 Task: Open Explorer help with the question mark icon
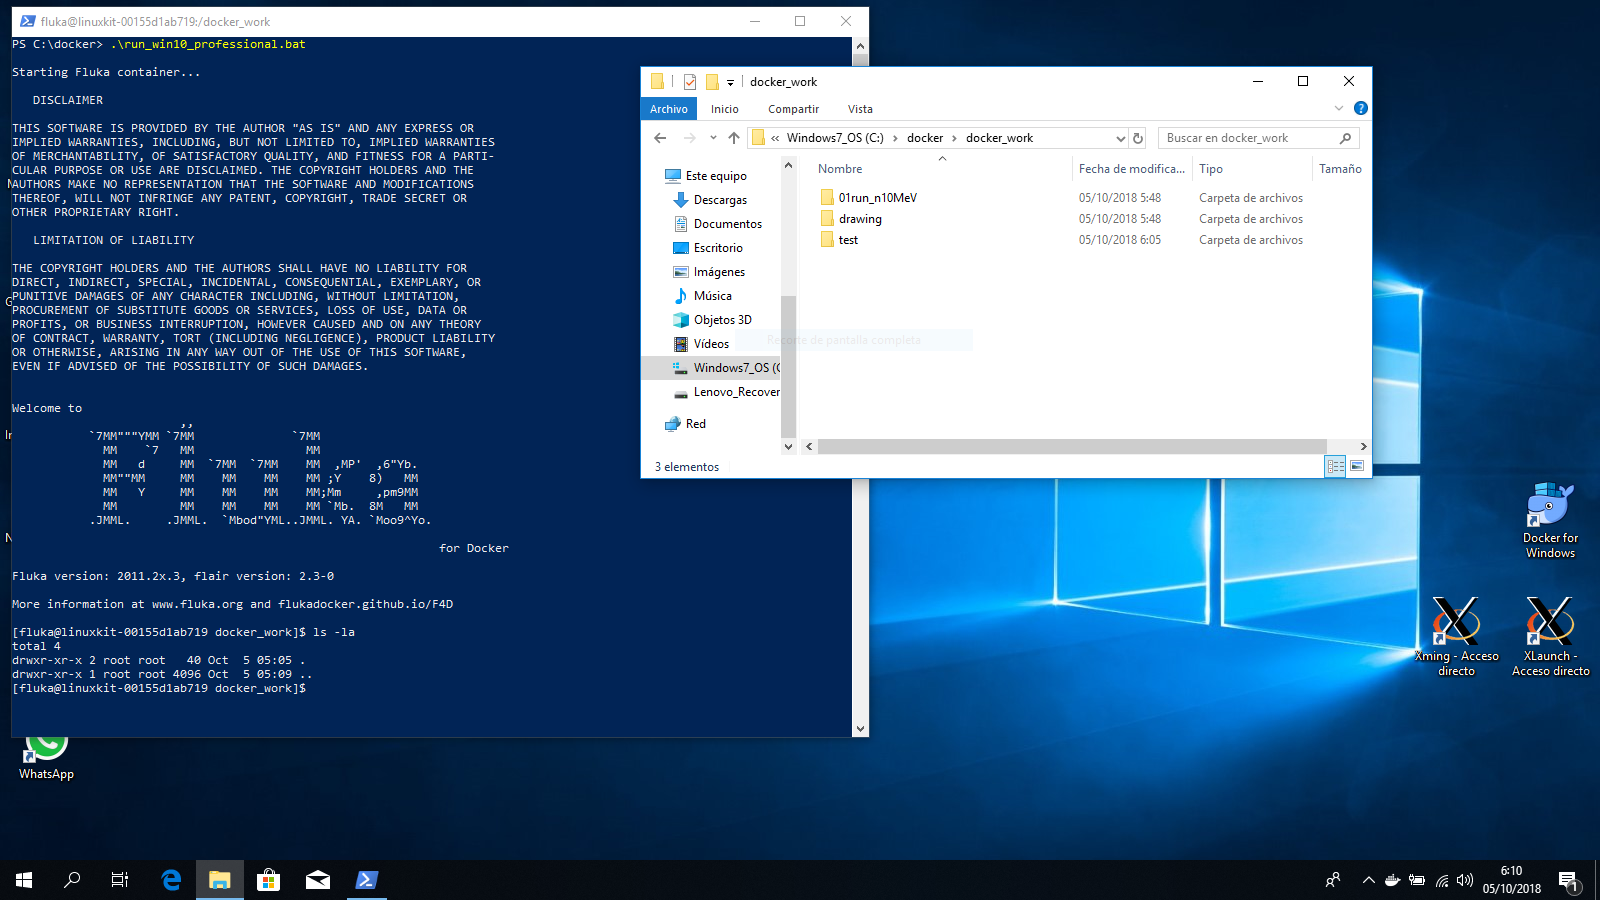[x=1361, y=108]
